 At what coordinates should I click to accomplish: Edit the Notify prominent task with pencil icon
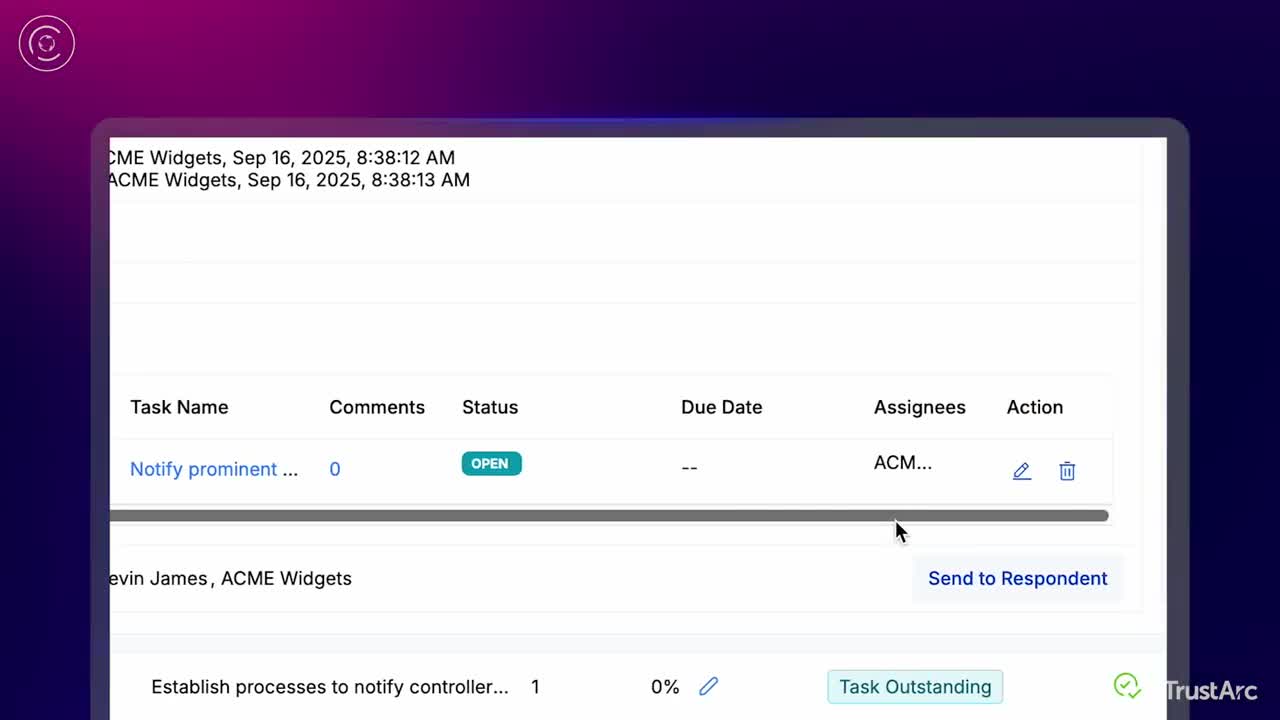pos(1021,471)
